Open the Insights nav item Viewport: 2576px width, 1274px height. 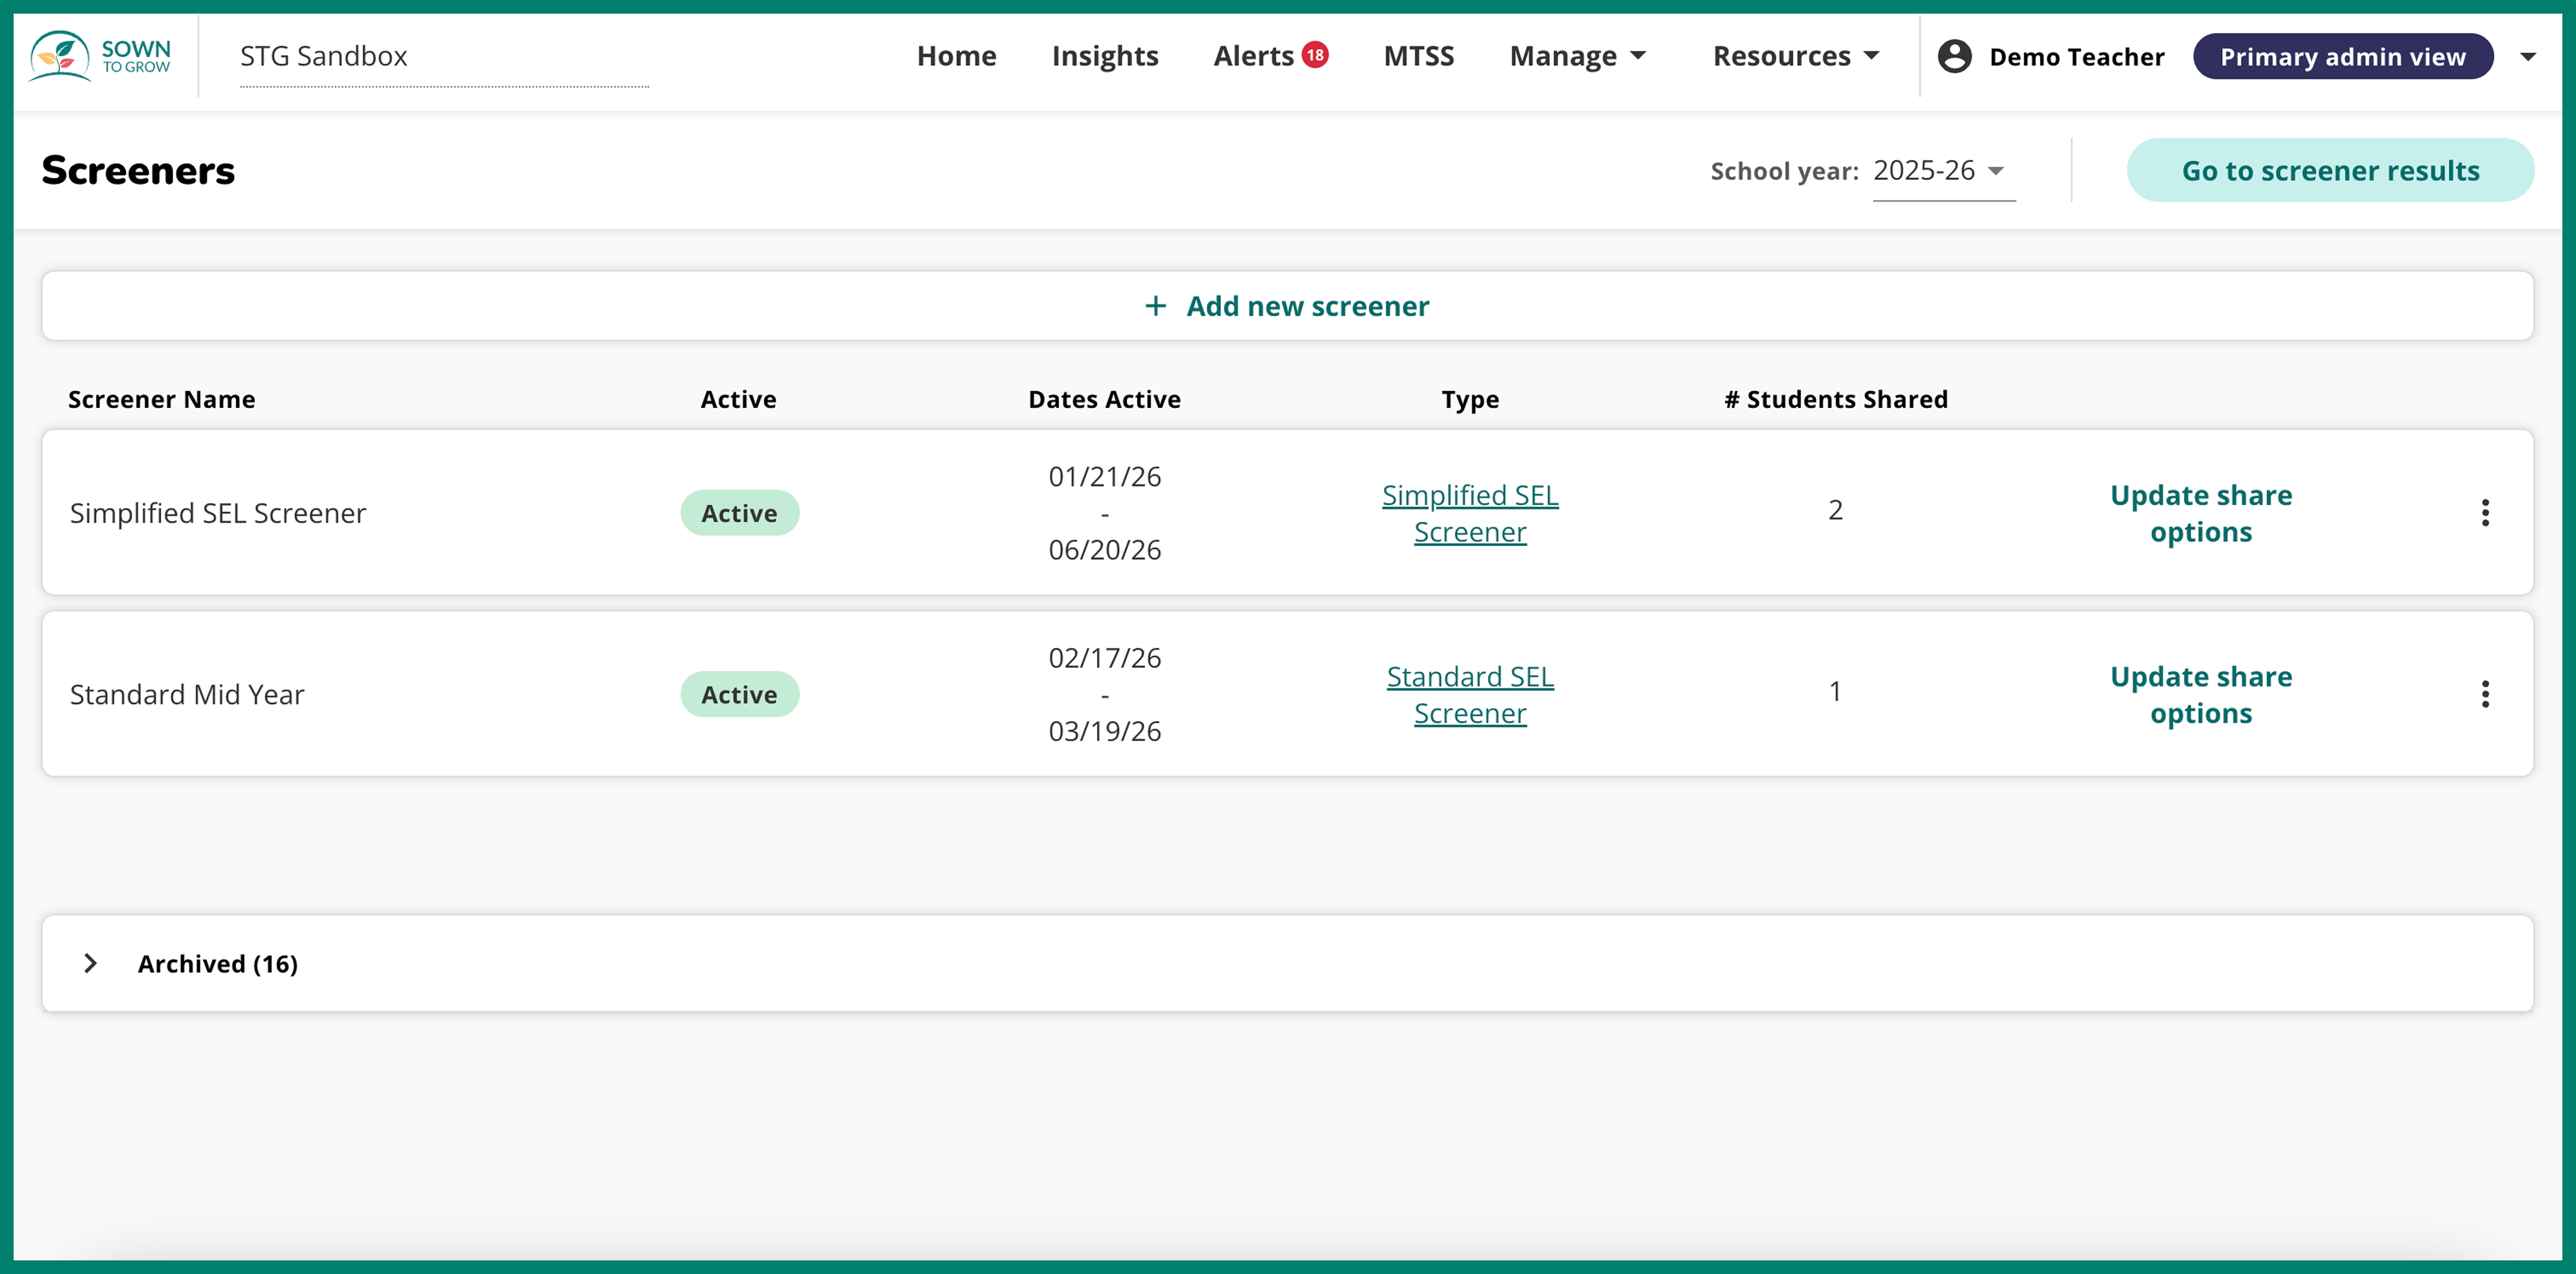1104,56
